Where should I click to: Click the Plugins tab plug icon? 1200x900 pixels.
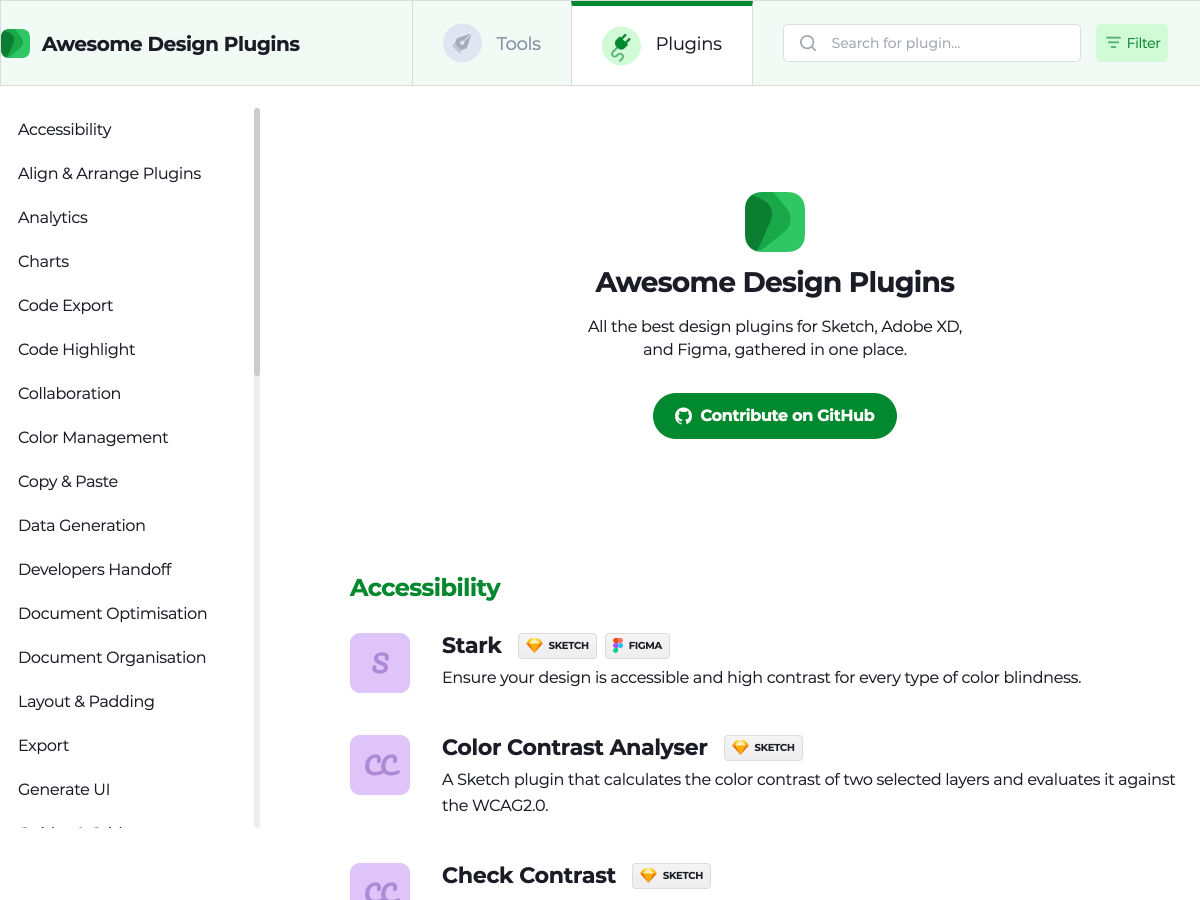click(x=621, y=45)
